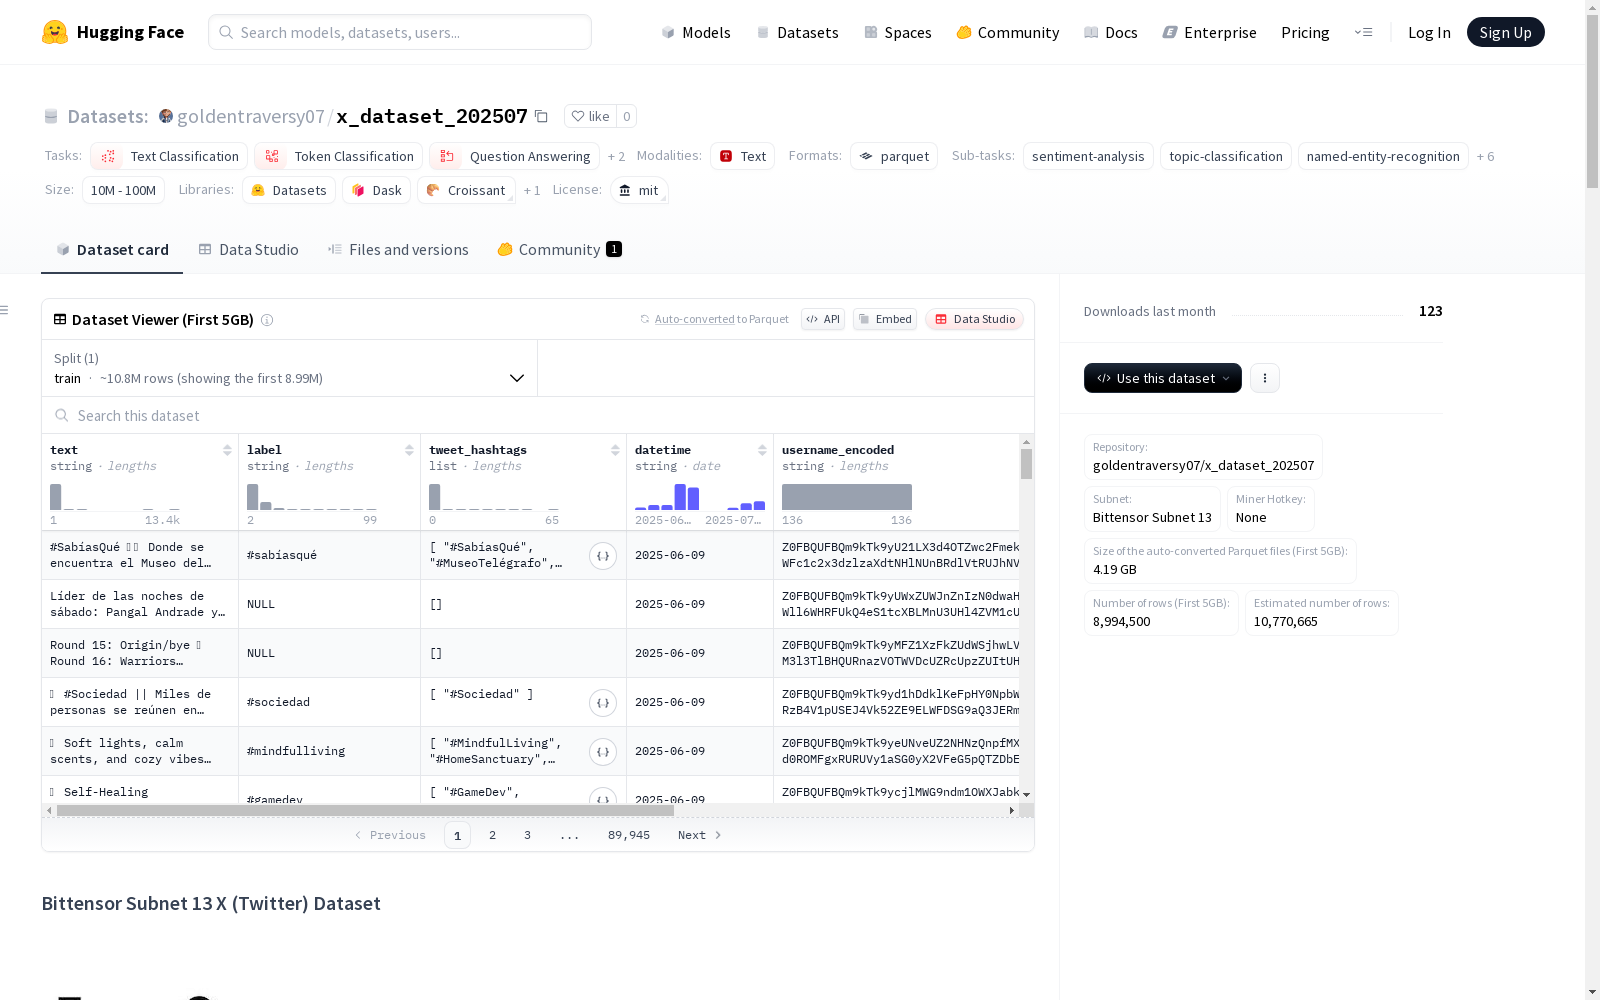This screenshot has width=1600, height=1000.
Task: Click the Datasets library tag
Action: click(289, 190)
